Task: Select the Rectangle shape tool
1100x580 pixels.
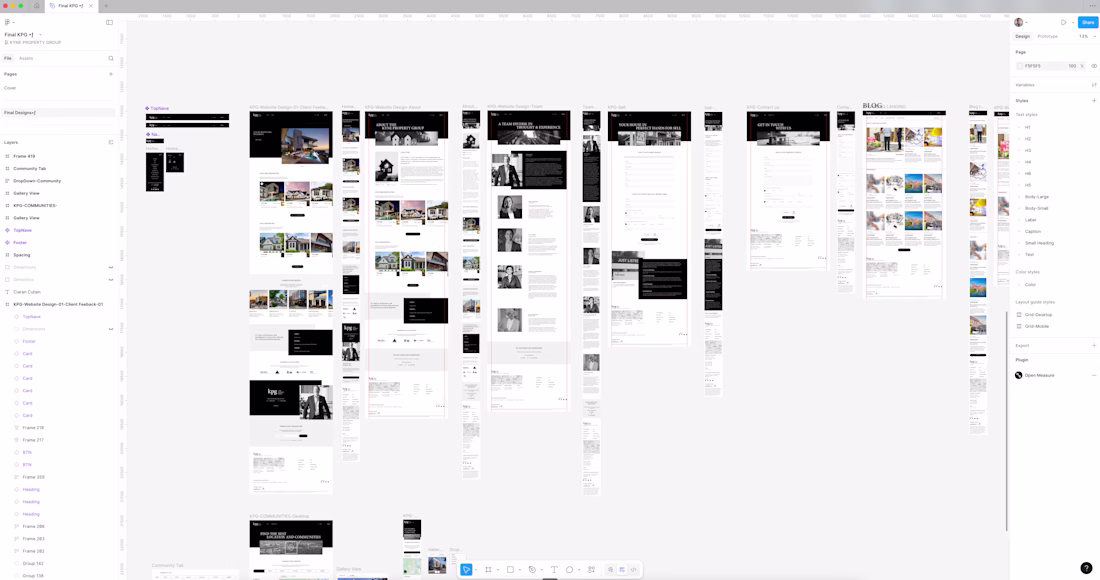Action: (x=510, y=569)
